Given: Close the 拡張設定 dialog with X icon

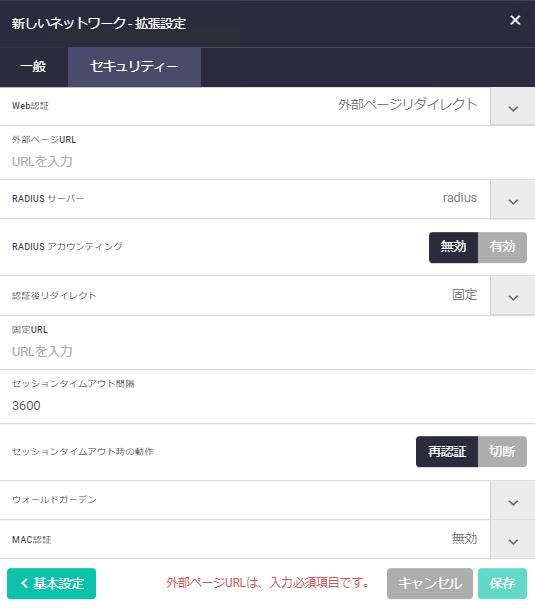Looking at the screenshot, I should pos(515,20).
